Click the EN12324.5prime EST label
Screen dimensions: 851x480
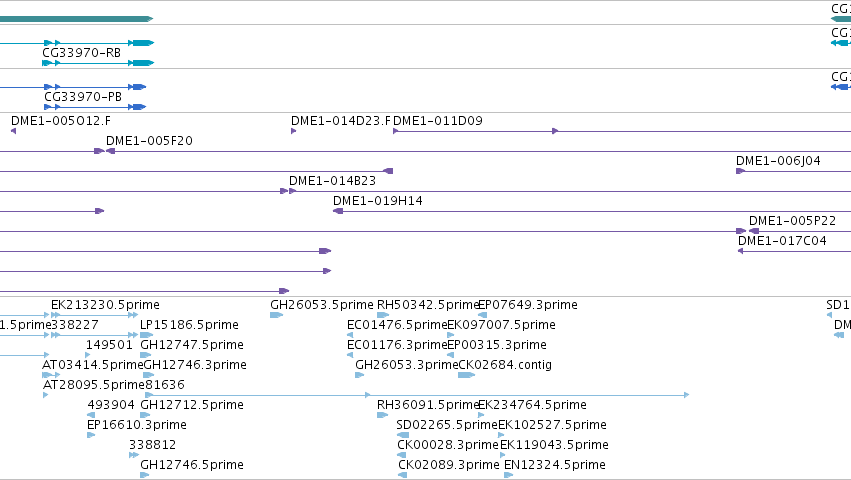555,465
